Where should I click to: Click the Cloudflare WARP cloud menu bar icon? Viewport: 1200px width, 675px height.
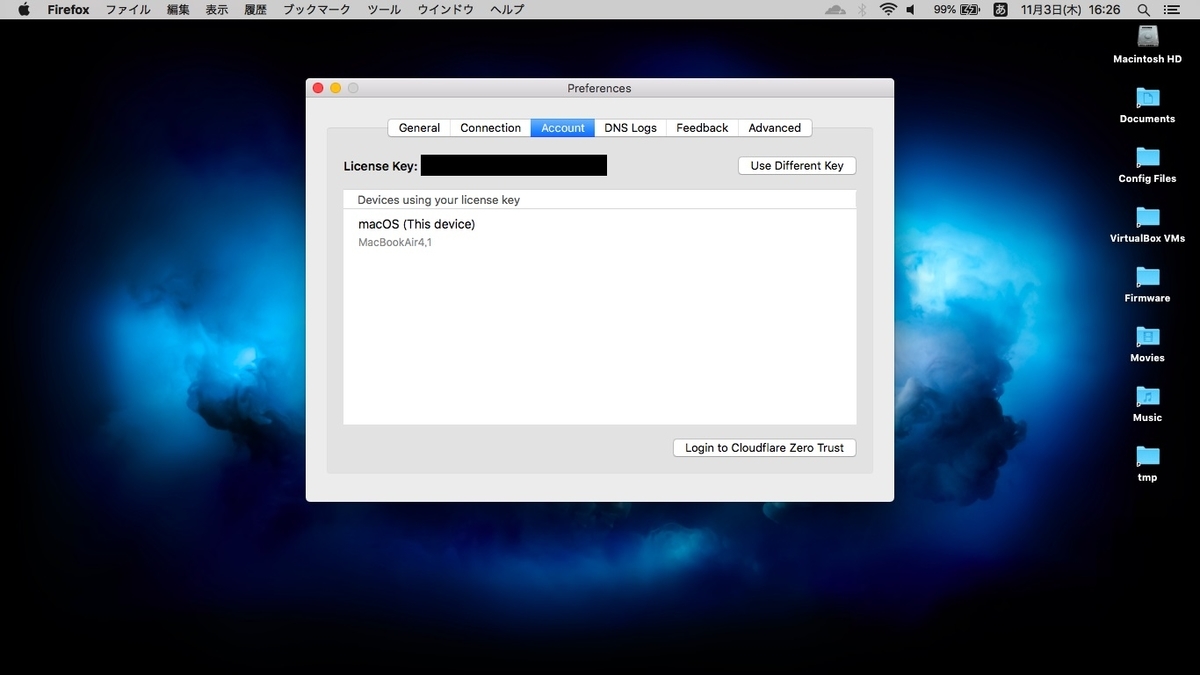coord(835,9)
